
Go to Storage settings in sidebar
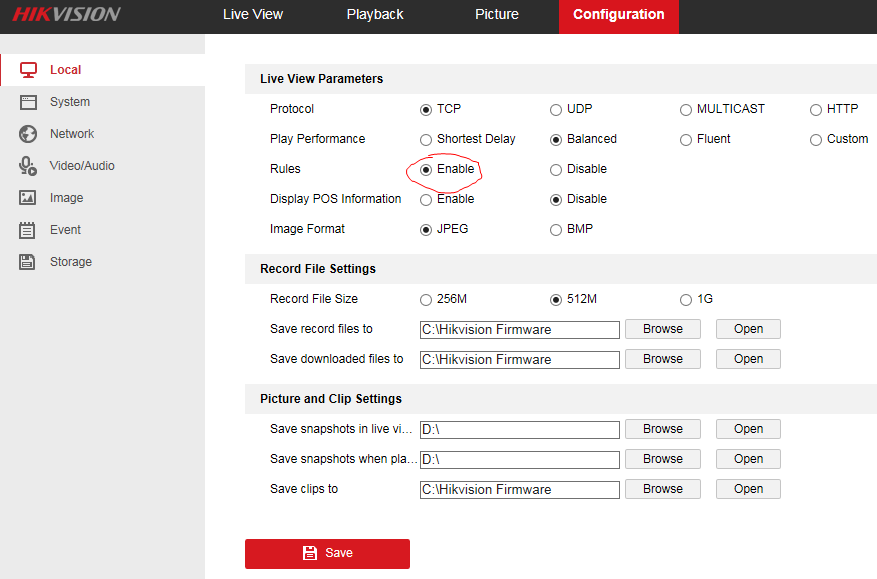[x=102, y=262]
